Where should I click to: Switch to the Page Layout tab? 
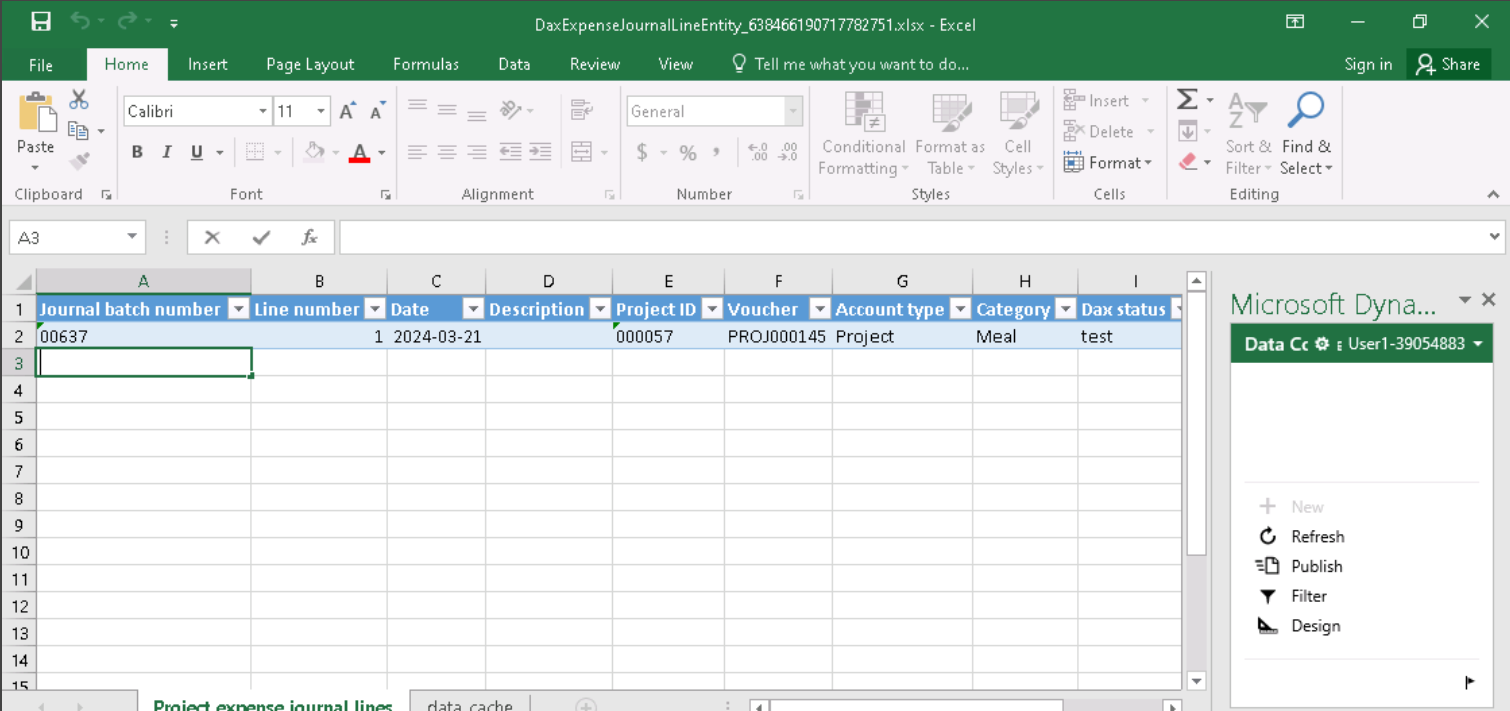point(310,64)
